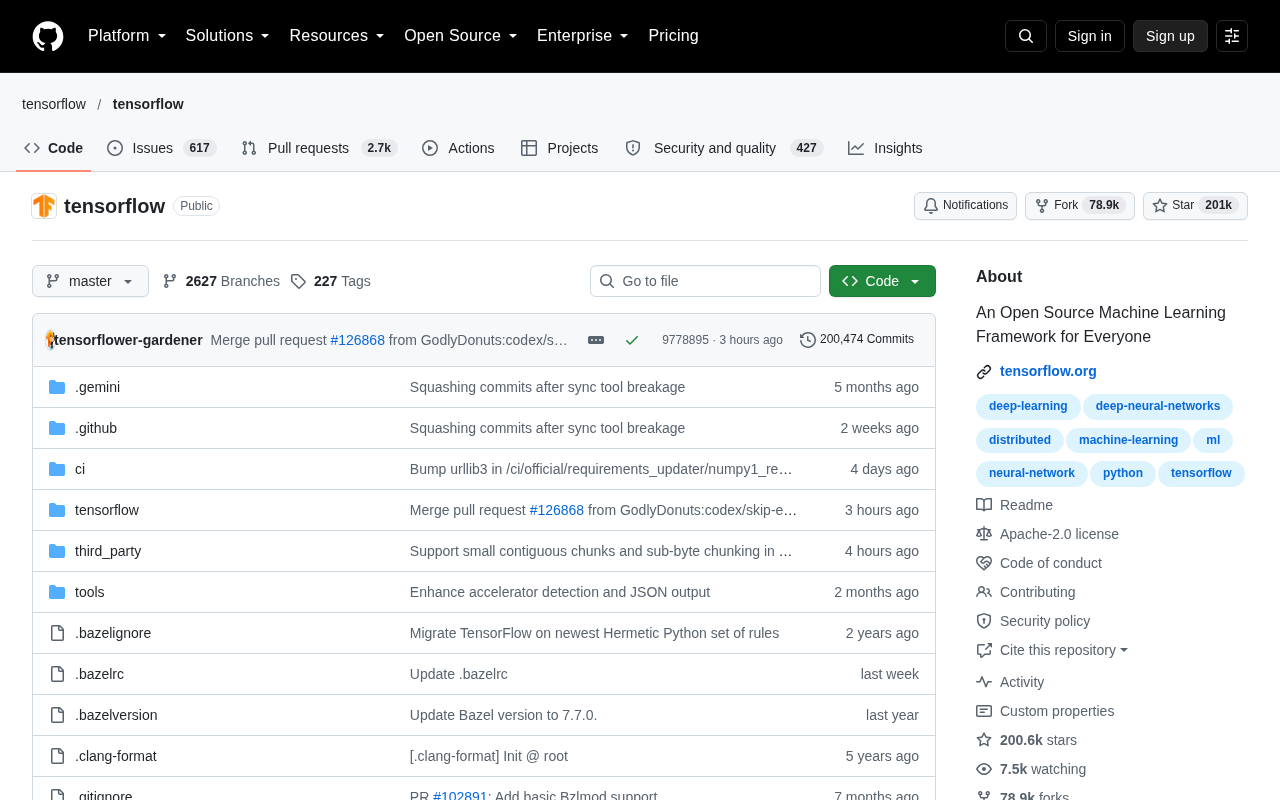Screen dimensions: 1280x800
Task: Open the third_party folder
Action: pyautogui.click(x=108, y=551)
